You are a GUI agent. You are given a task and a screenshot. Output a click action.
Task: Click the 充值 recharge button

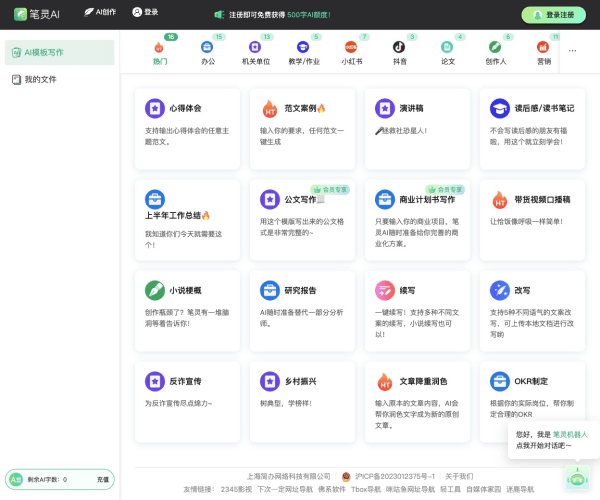click(x=102, y=480)
